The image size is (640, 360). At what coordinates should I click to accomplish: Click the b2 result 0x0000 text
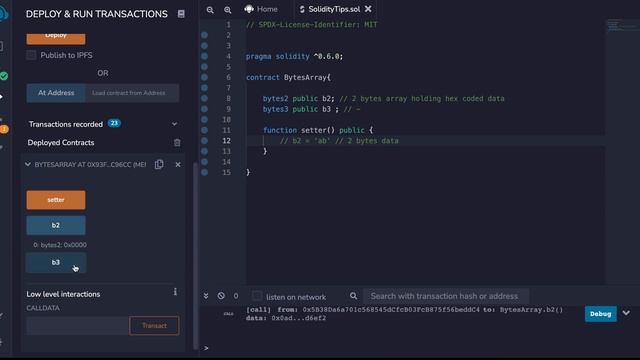tap(60, 245)
